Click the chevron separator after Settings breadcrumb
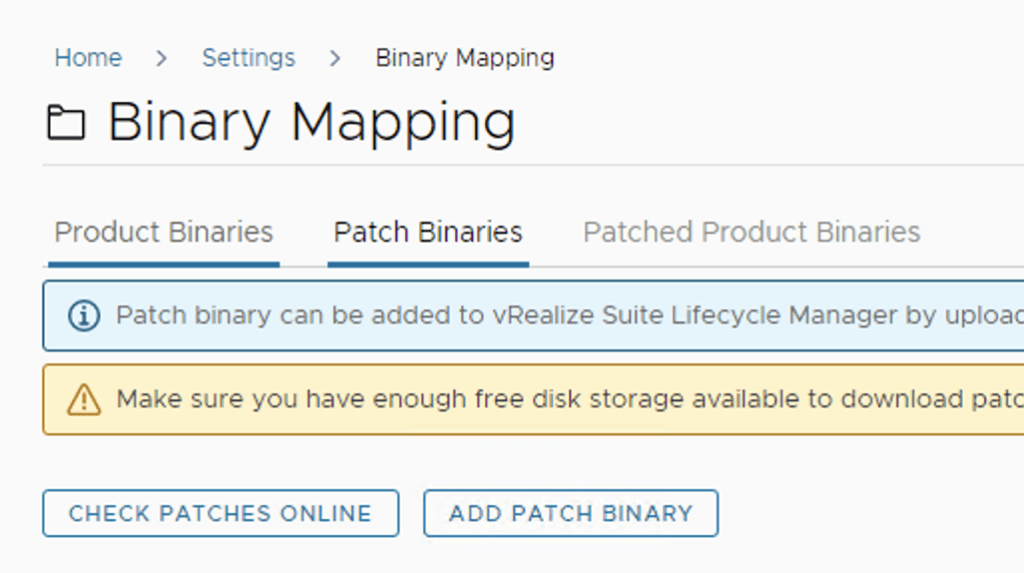 (x=335, y=58)
